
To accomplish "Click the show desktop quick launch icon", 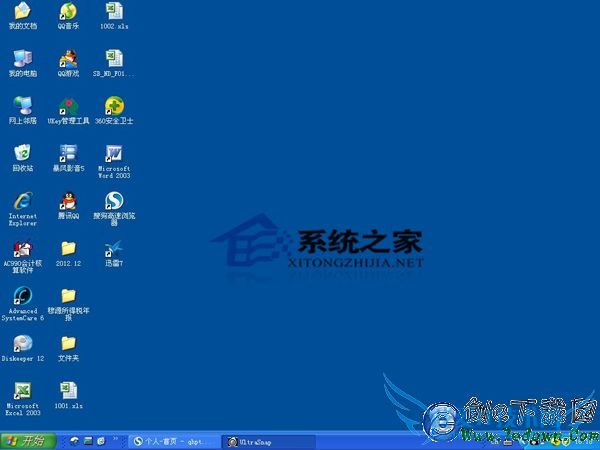I will (x=88, y=441).
